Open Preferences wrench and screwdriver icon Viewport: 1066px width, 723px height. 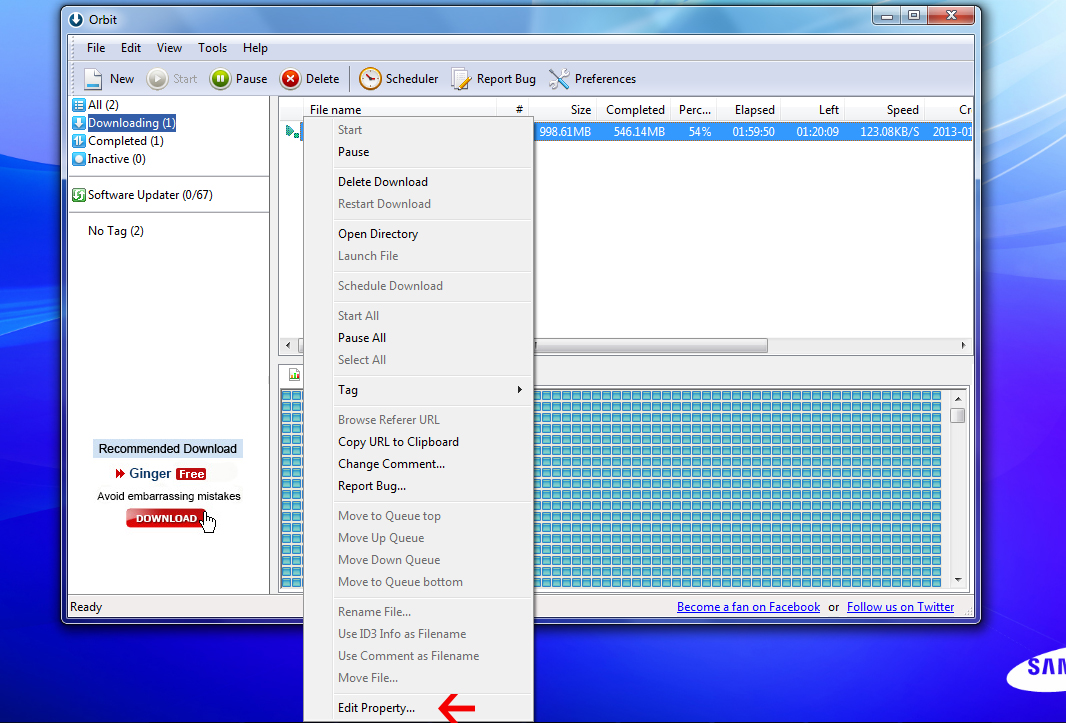tap(559, 79)
